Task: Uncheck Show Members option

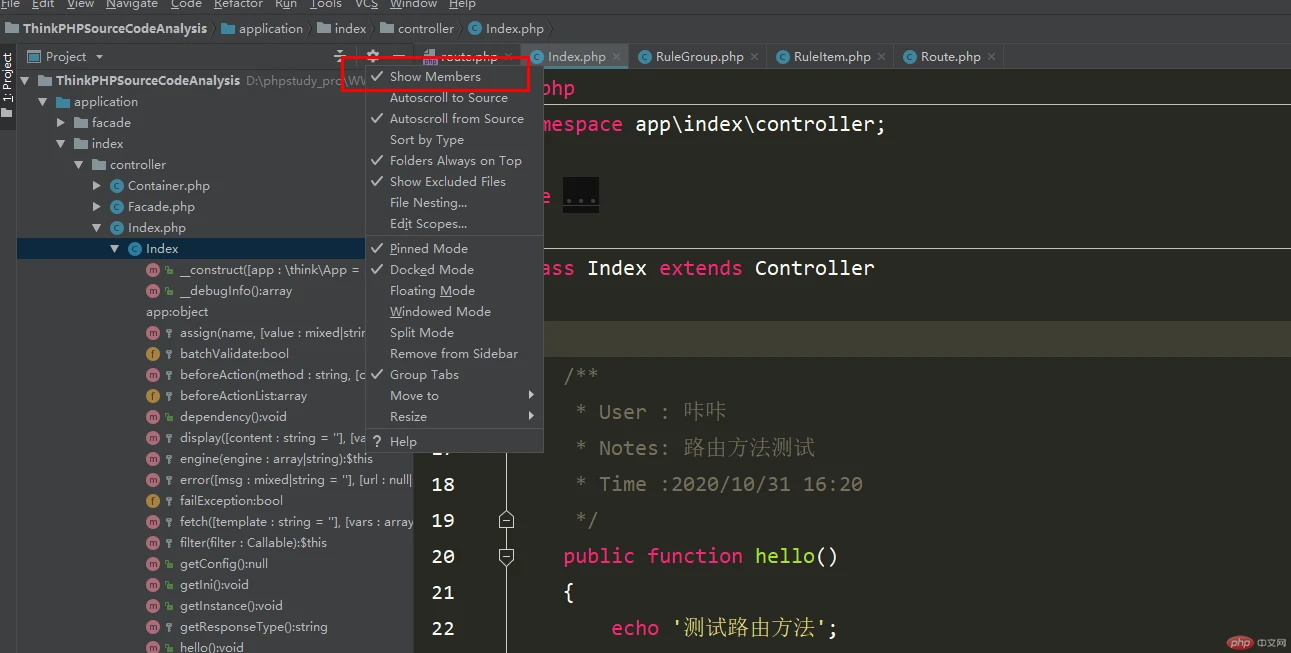Action: pos(434,77)
